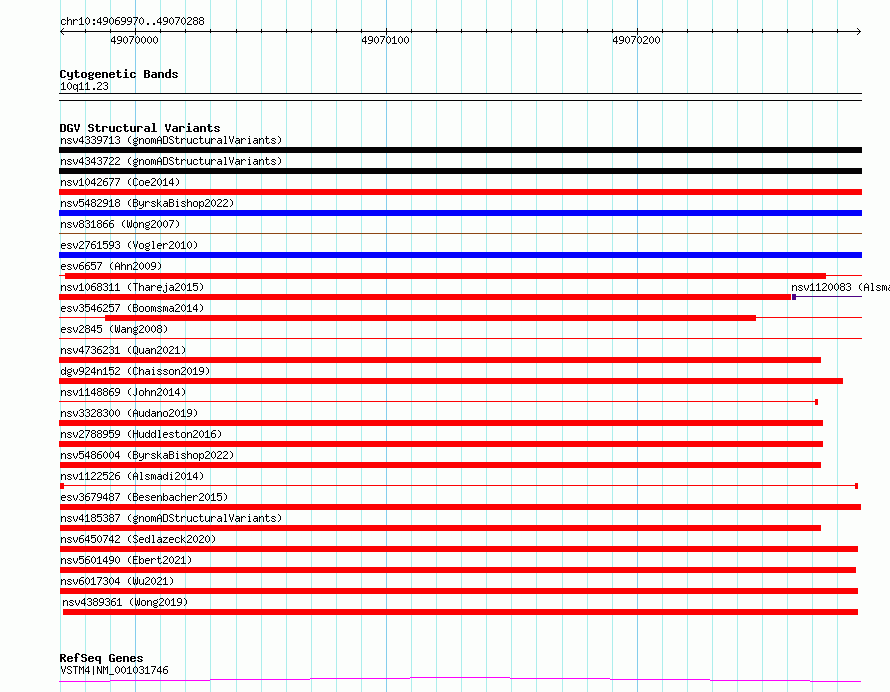Click the 49070200 ruler position label
Image resolution: width=890 pixels, height=692 pixels.
[636, 40]
